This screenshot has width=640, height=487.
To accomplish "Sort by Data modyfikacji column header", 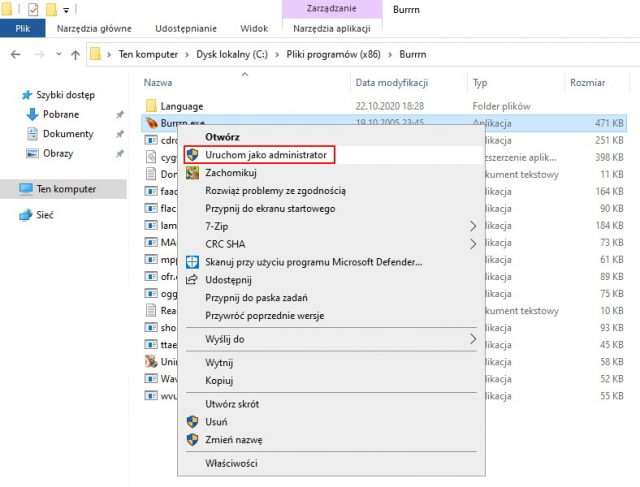I will 391,83.
